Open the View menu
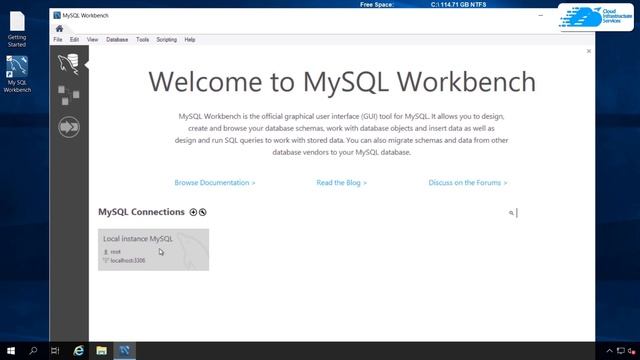This screenshot has width=640, height=360. click(x=92, y=40)
